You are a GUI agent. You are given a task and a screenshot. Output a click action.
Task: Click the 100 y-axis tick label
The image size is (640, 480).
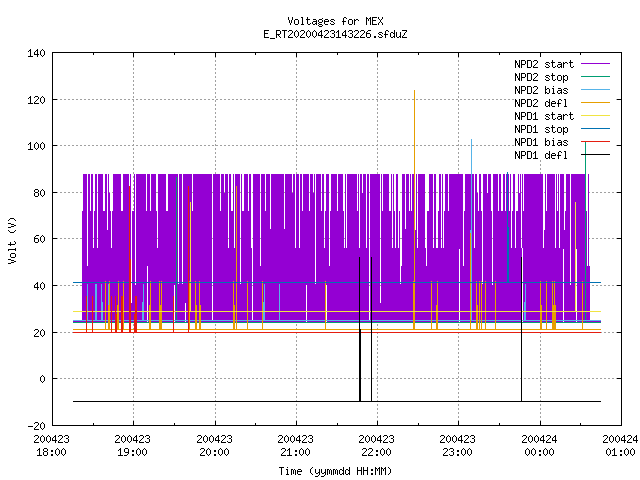(x=36, y=146)
